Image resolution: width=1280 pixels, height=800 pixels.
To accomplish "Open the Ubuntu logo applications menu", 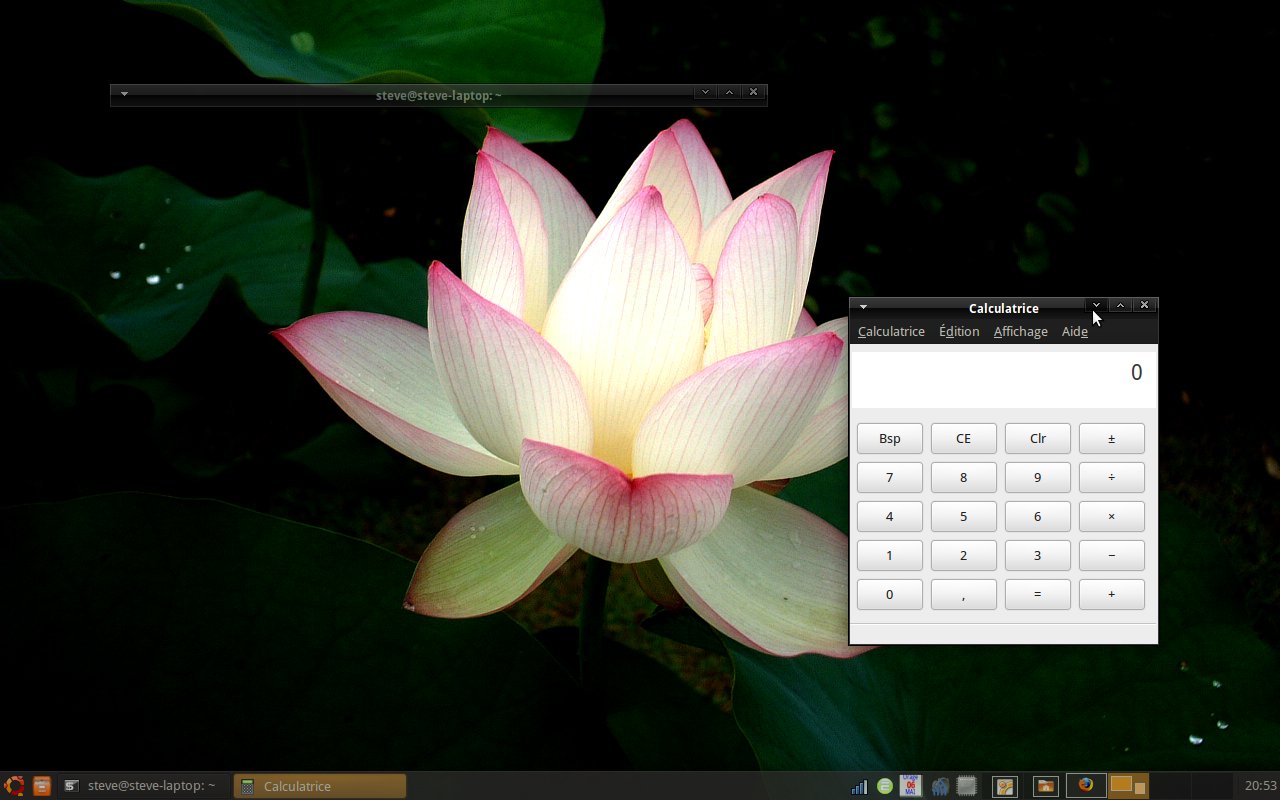I will pos(14,786).
